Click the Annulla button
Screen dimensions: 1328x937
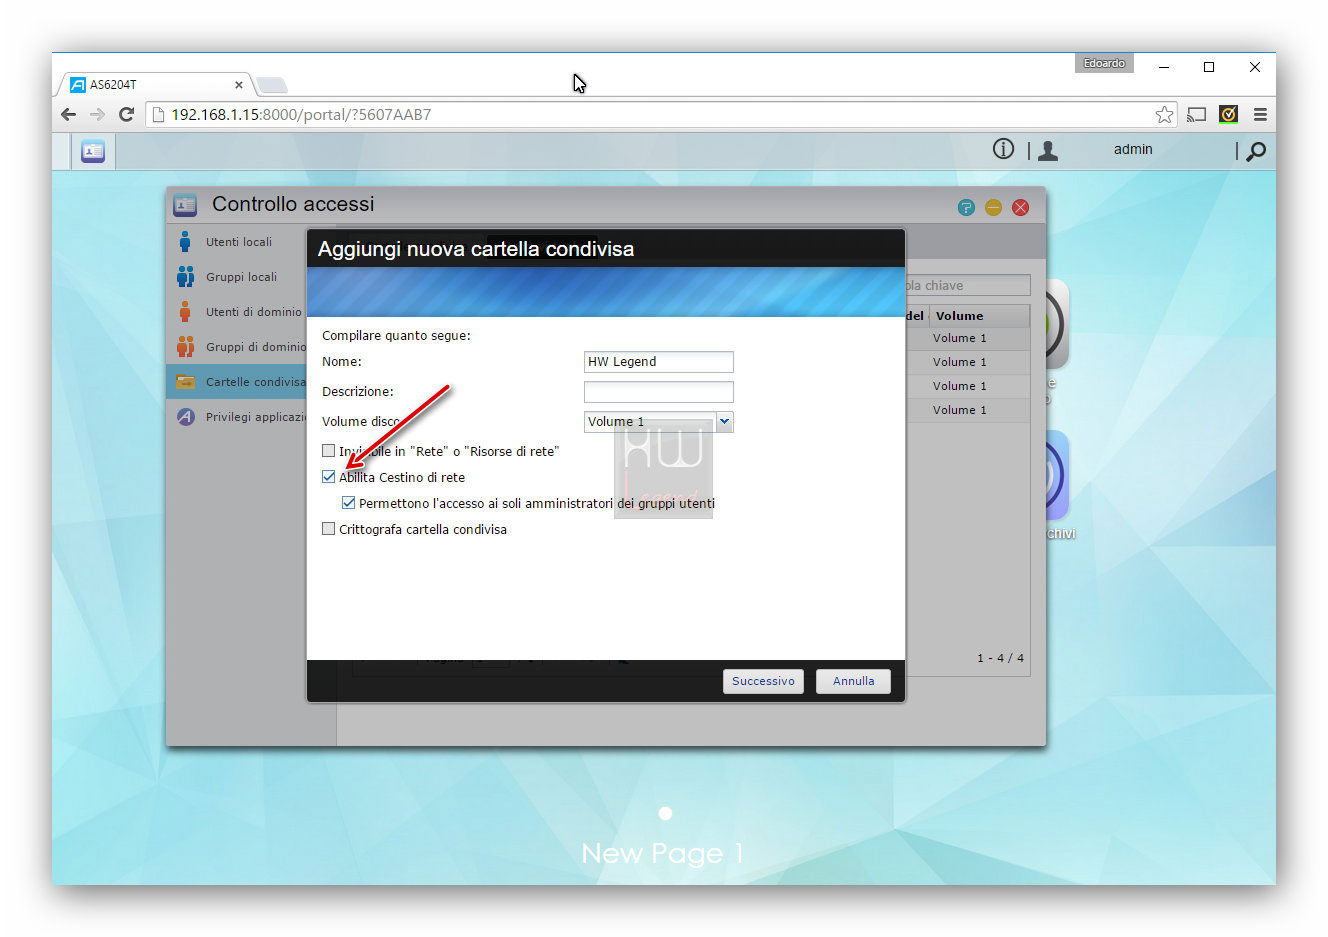pyautogui.click(x=853, y=681)
